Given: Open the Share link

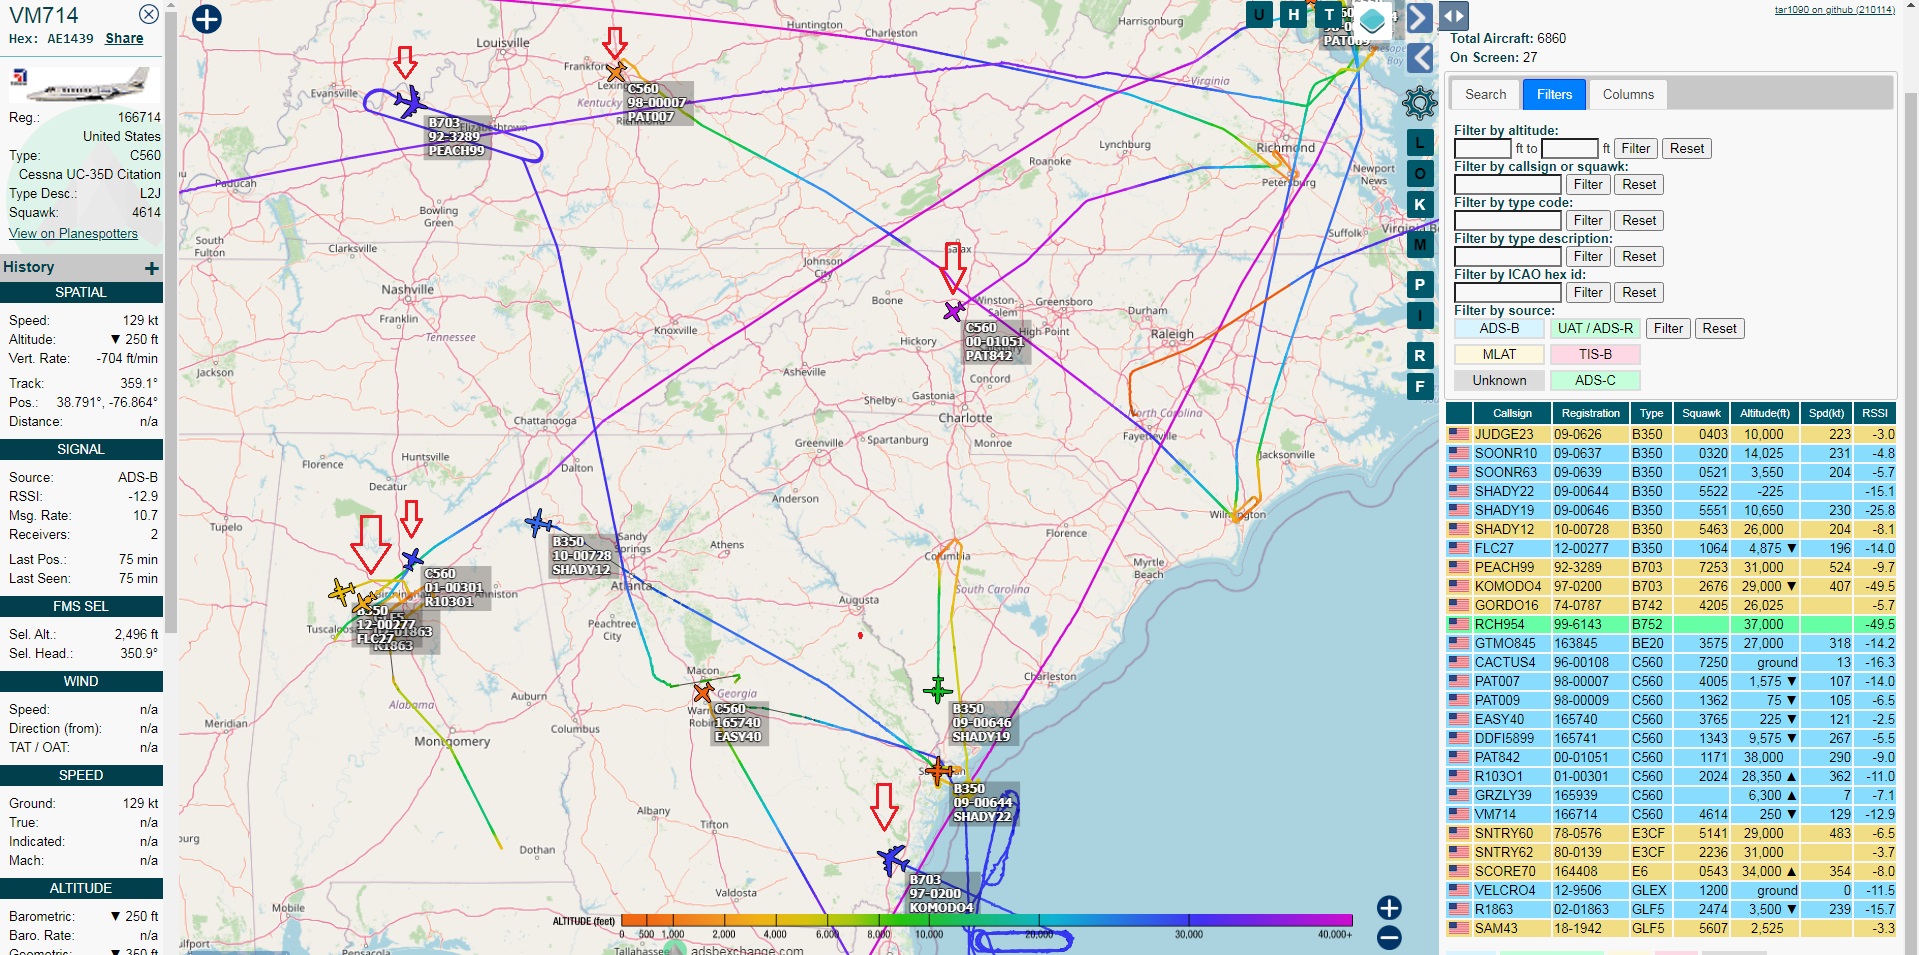Looking at the screenshot, I should pyautogui.click(x=124, y=38).
